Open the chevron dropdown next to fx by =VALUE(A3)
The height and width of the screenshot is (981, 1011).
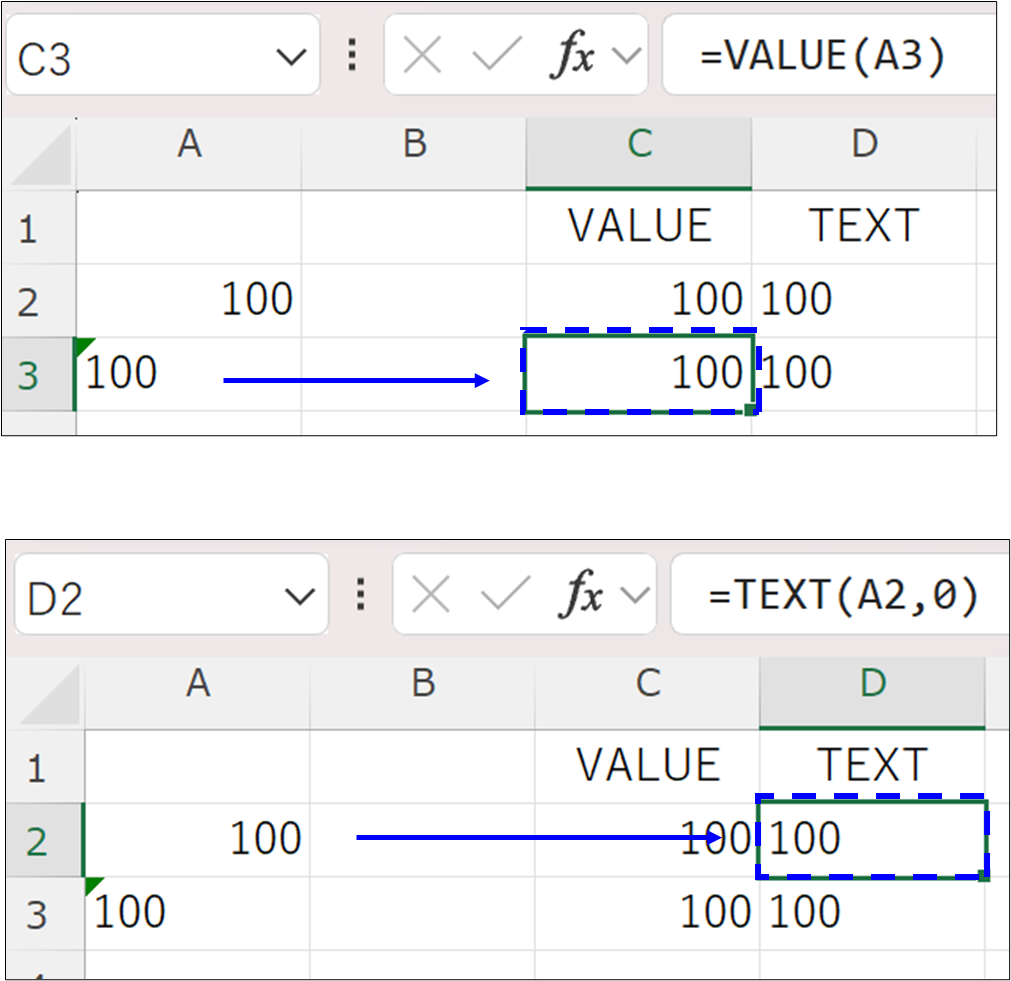click(626, 58)
